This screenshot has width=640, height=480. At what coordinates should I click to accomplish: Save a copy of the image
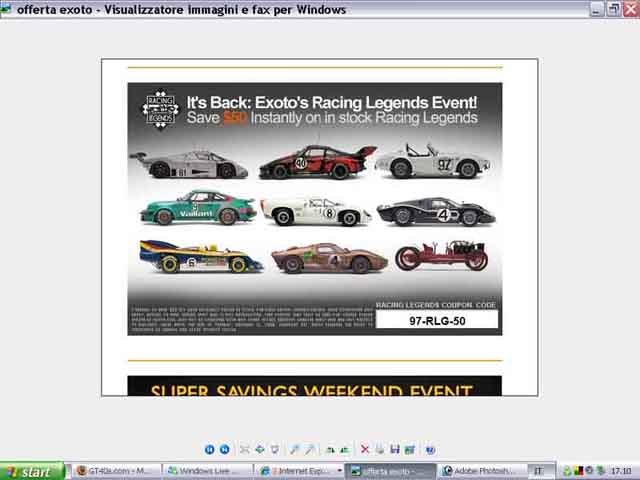(395, 449)
